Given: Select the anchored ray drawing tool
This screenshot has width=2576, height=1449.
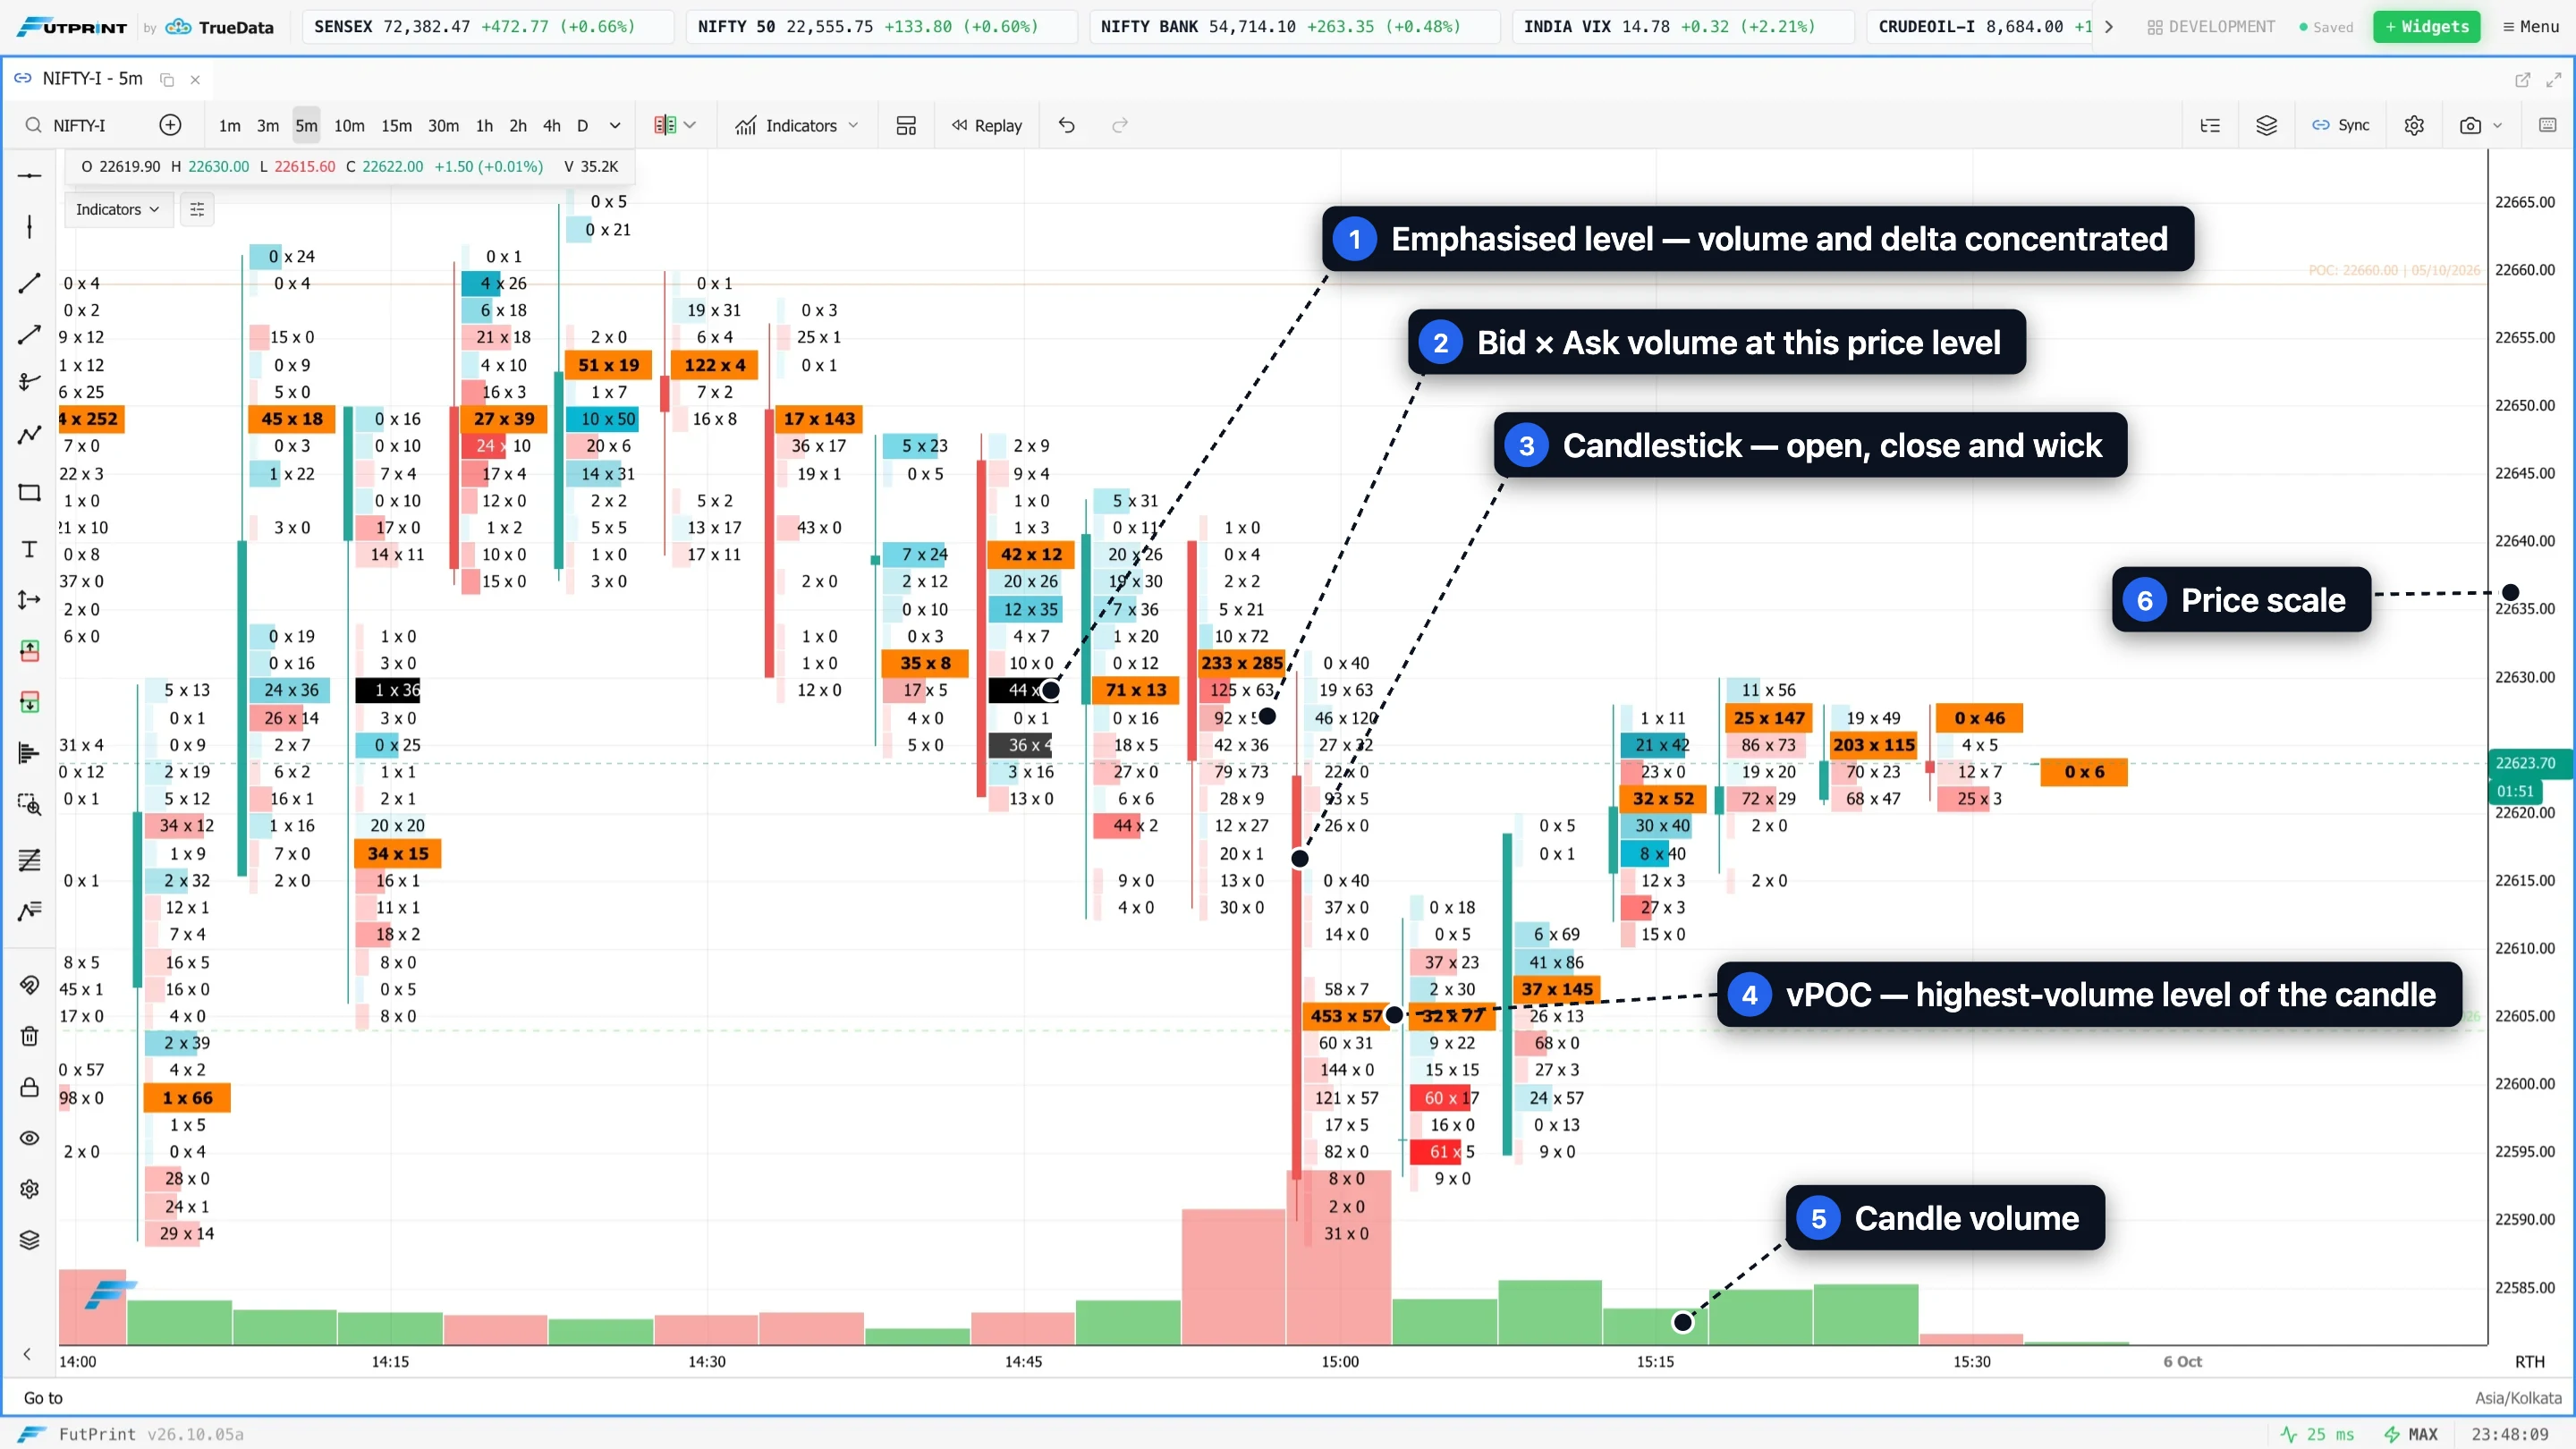Looking at the screenshot, I should tap(29, 381).
